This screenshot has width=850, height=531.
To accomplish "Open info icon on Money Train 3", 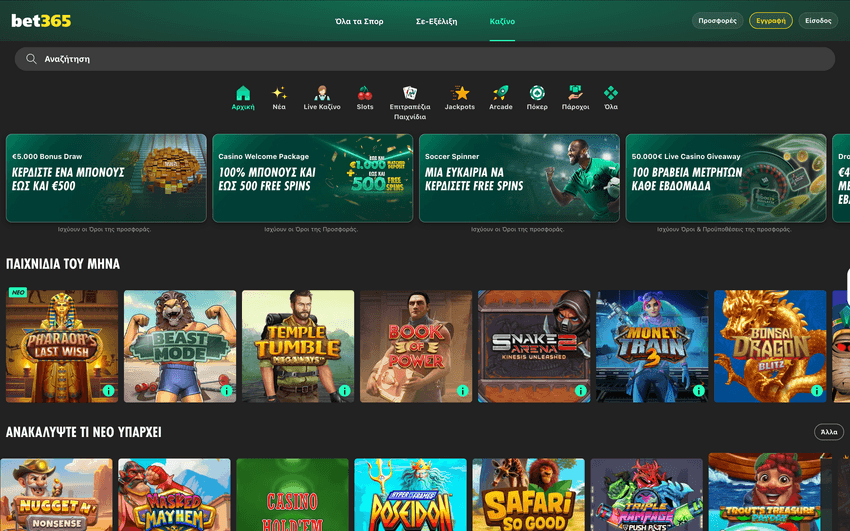I will 699,391.
